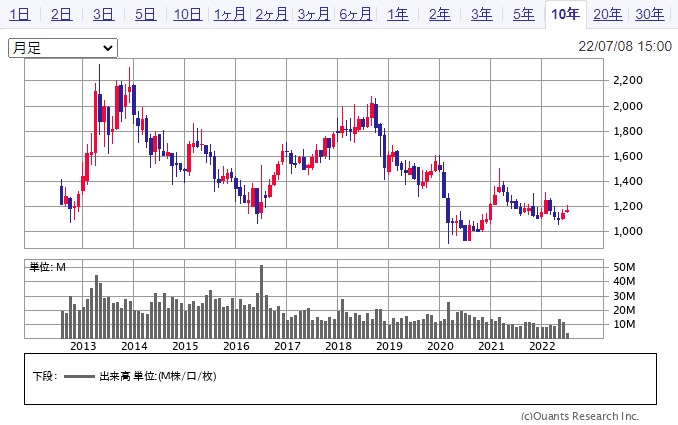Viewport: 678px width, 425px height.
Task: Select the 5日 period tab
Action: point(145,14)
